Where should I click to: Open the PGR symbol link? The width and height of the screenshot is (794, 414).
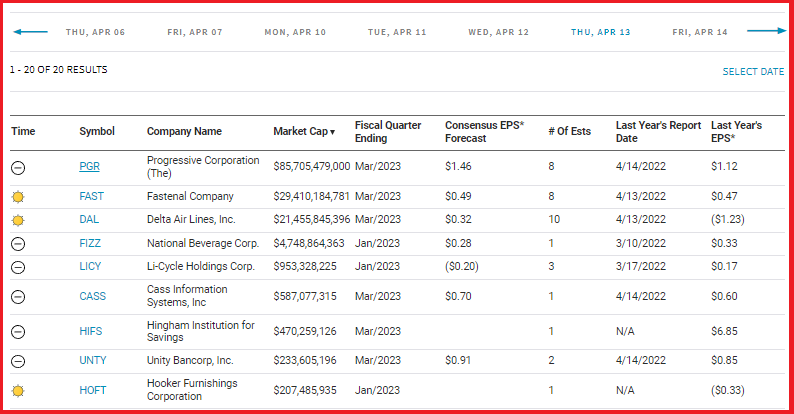(90, 167)
